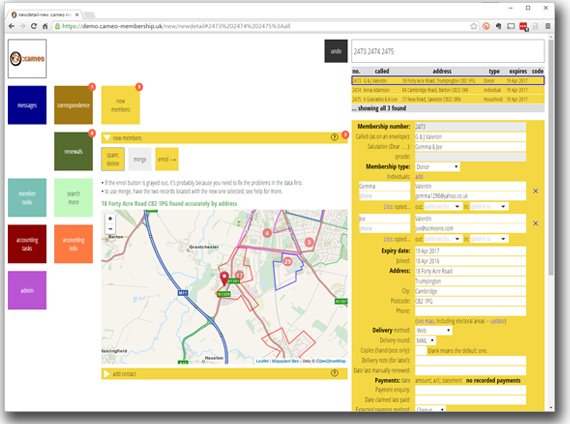Open Joe's opted-in list dropdown
This screenshot has width=570, height=424.
pyautogui.click(x=489, y=239)
